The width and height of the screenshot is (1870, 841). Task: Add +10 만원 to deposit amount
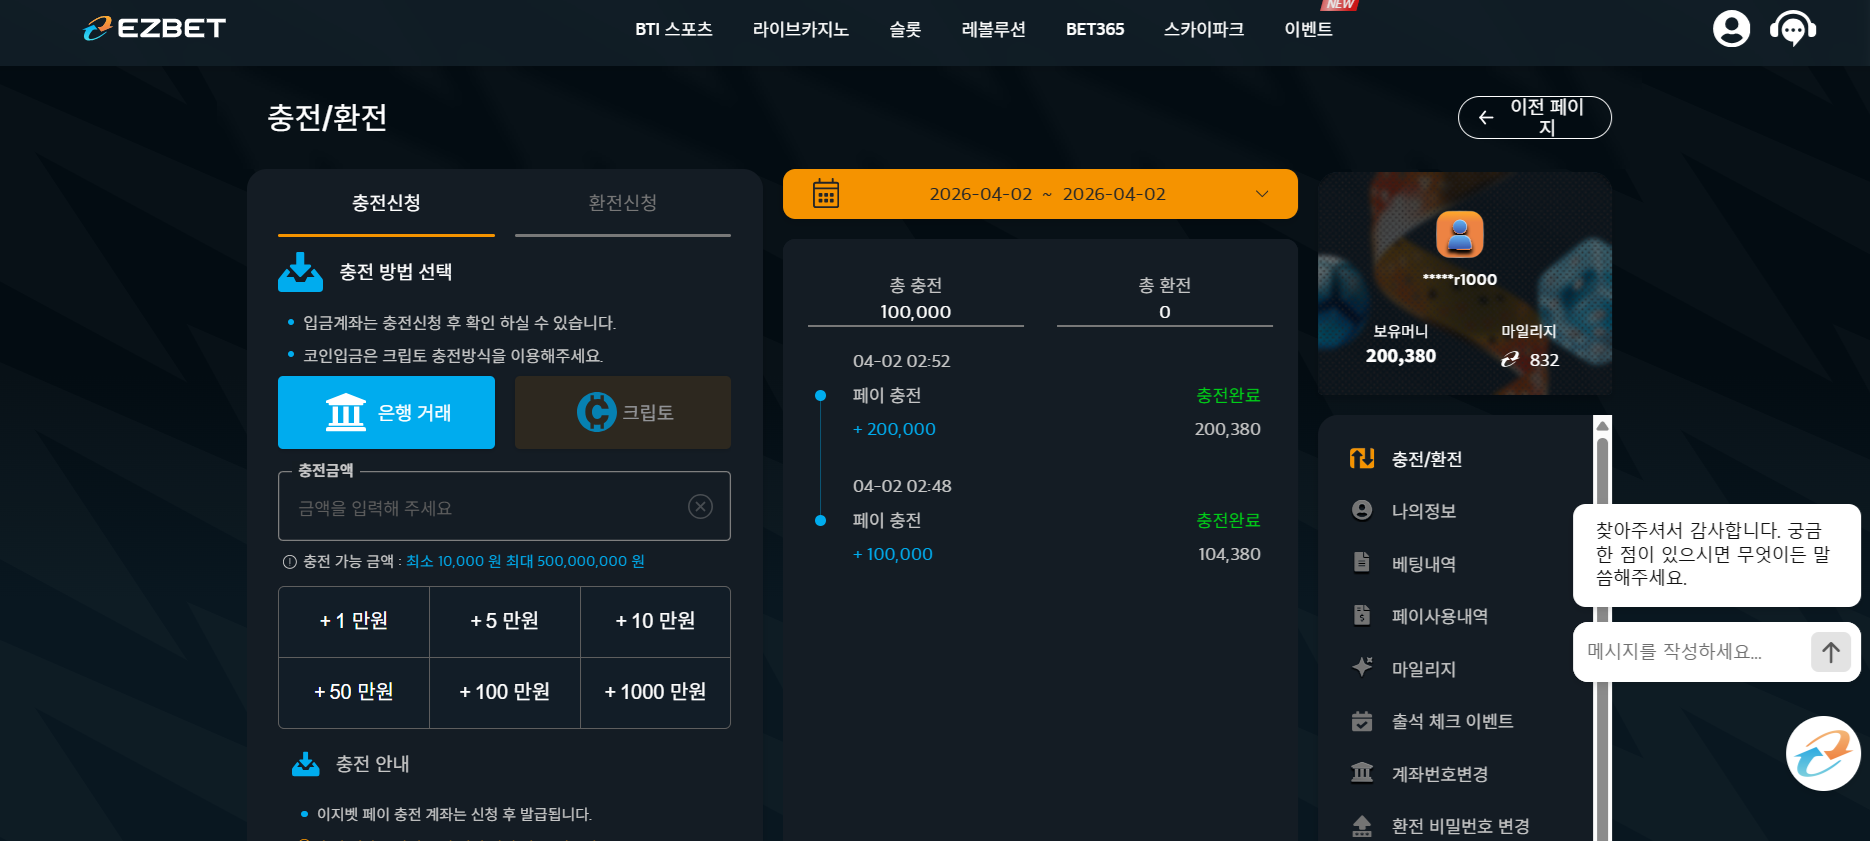click(655, 621)
